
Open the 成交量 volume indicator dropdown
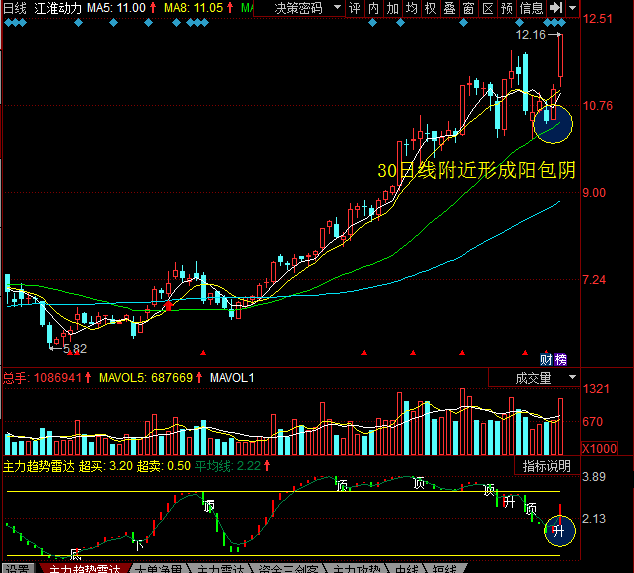click(534, 378)
